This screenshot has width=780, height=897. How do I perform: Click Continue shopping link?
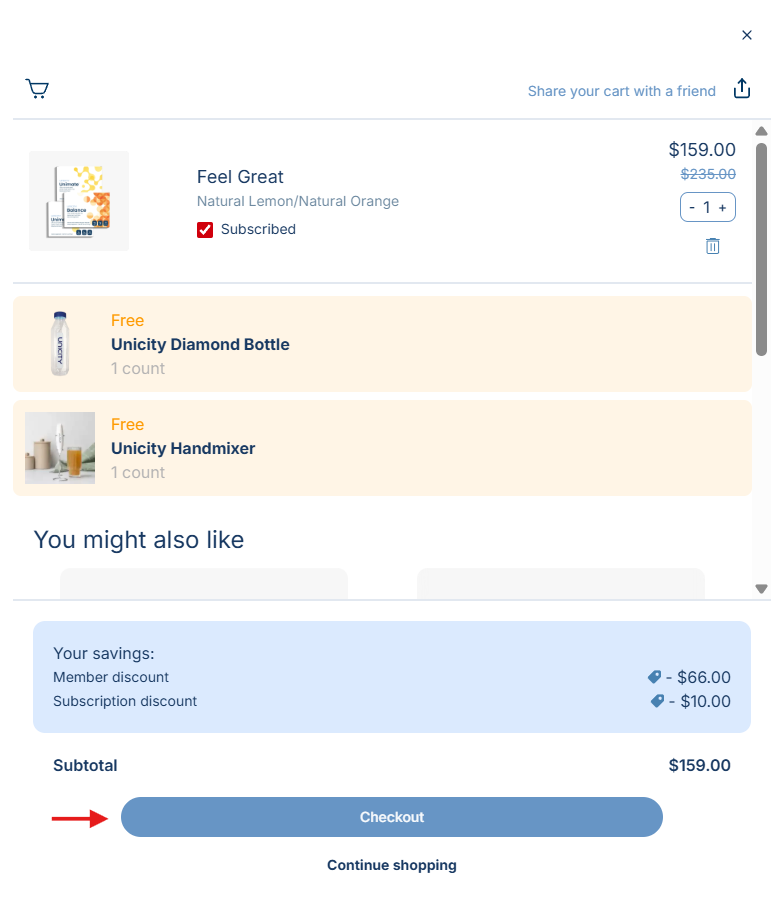tap(392, 865)
